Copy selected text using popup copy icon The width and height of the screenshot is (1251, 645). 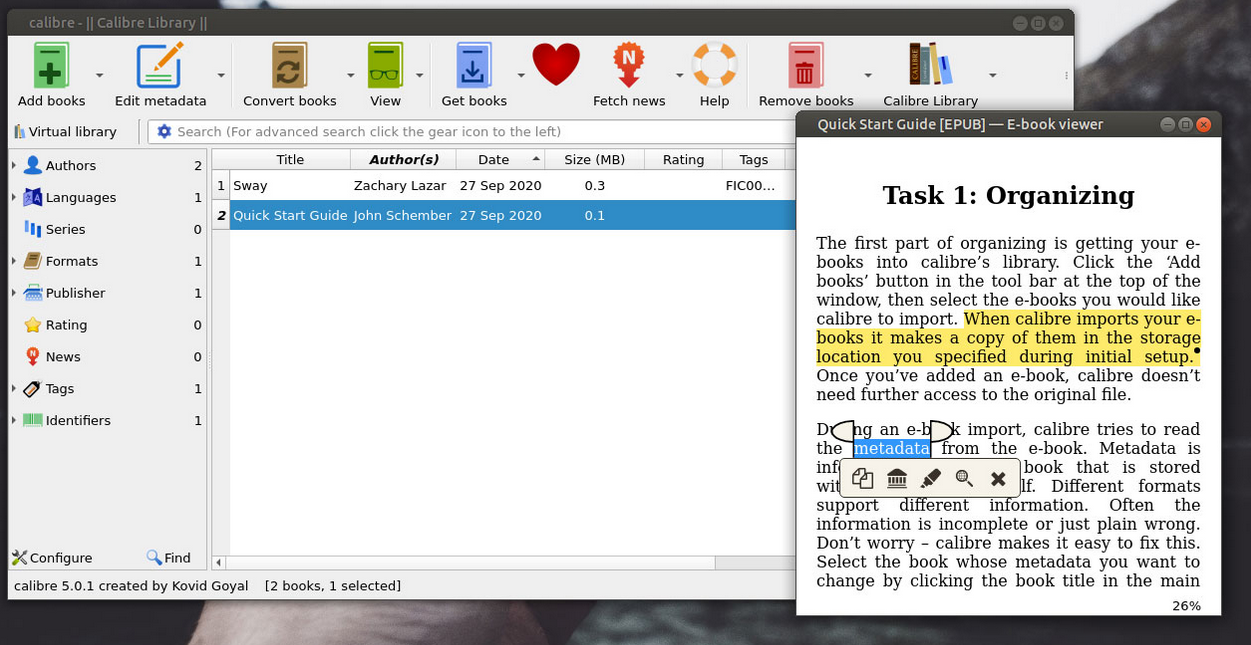click(862, 479)
